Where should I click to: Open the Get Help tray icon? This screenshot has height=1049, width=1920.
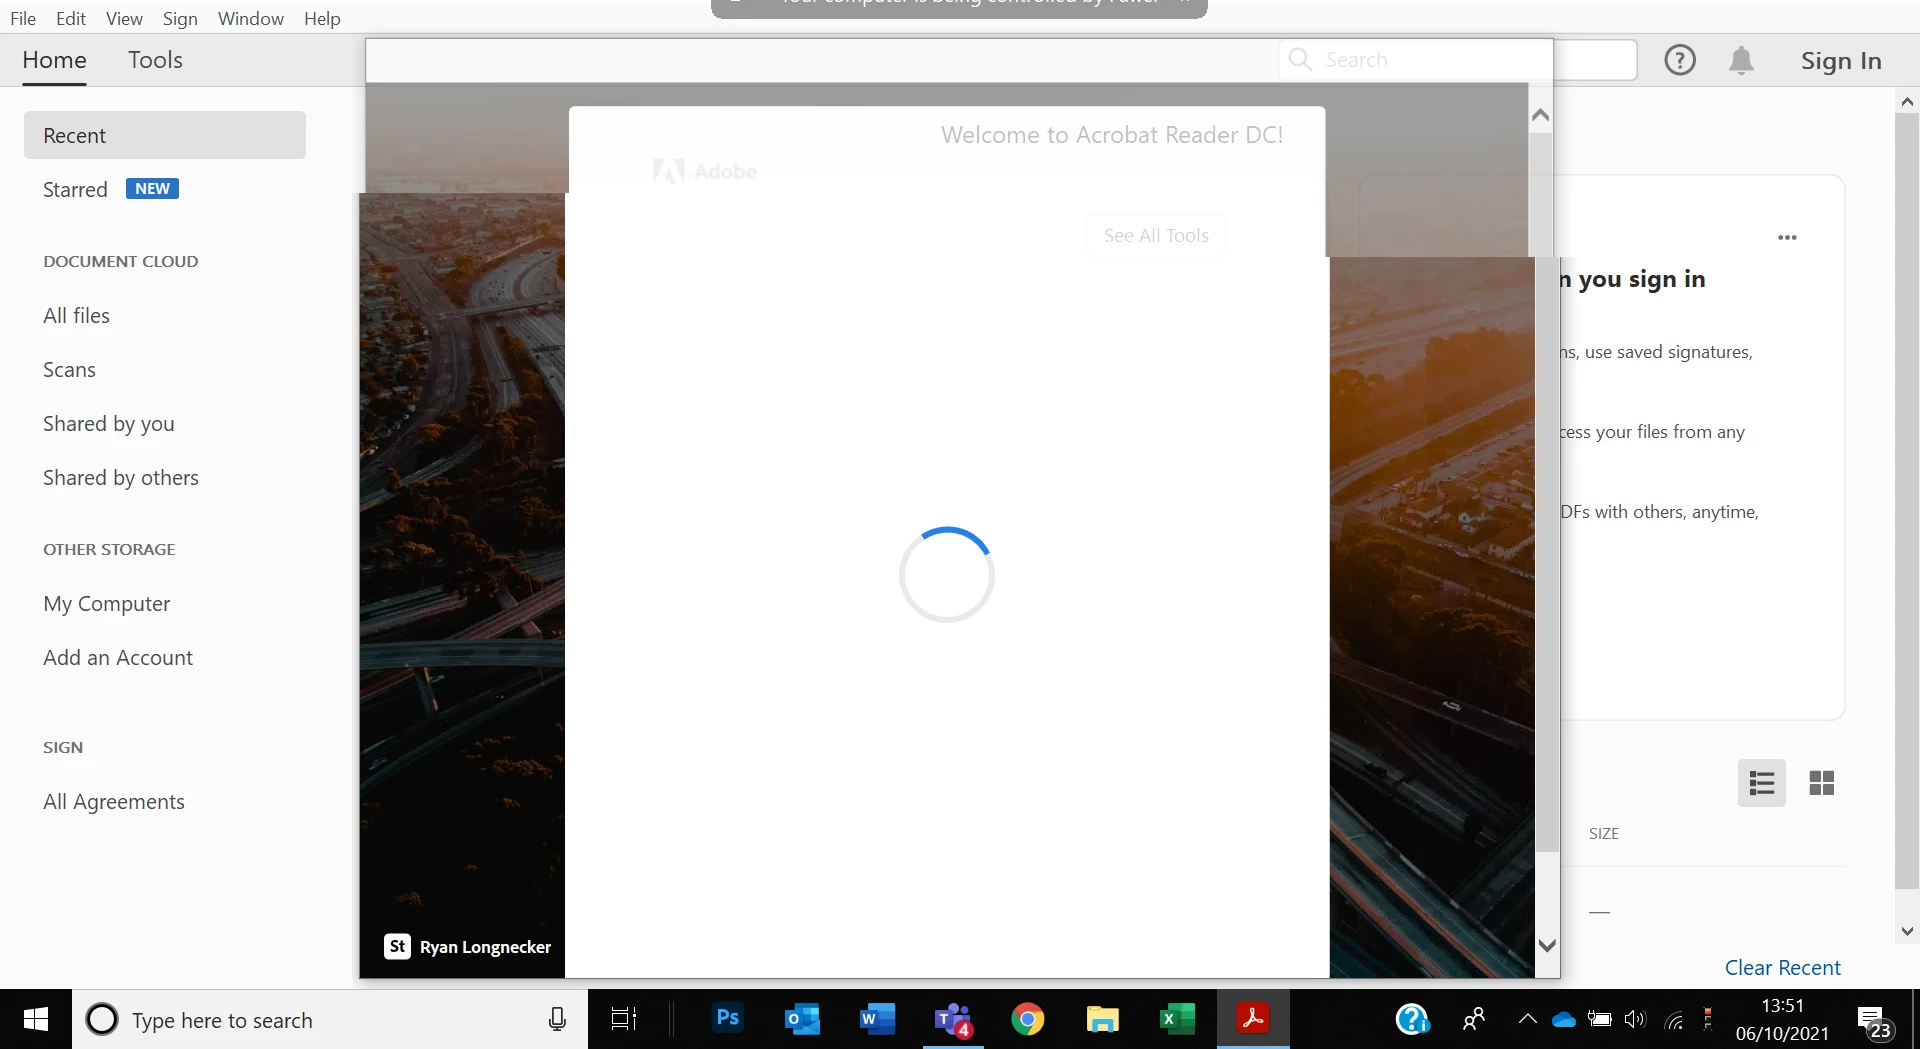click(1412, 1019)
